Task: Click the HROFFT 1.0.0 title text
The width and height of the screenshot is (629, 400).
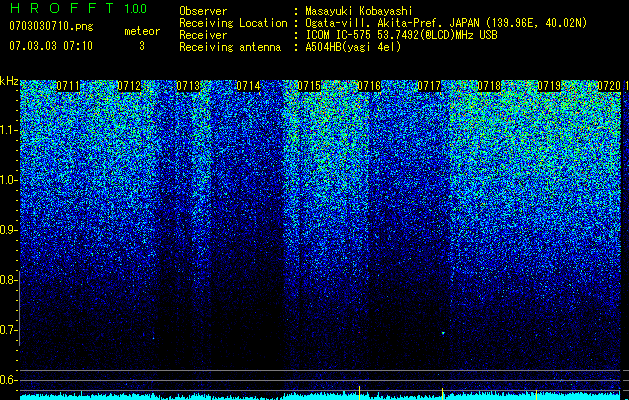Action: (78, 8)
